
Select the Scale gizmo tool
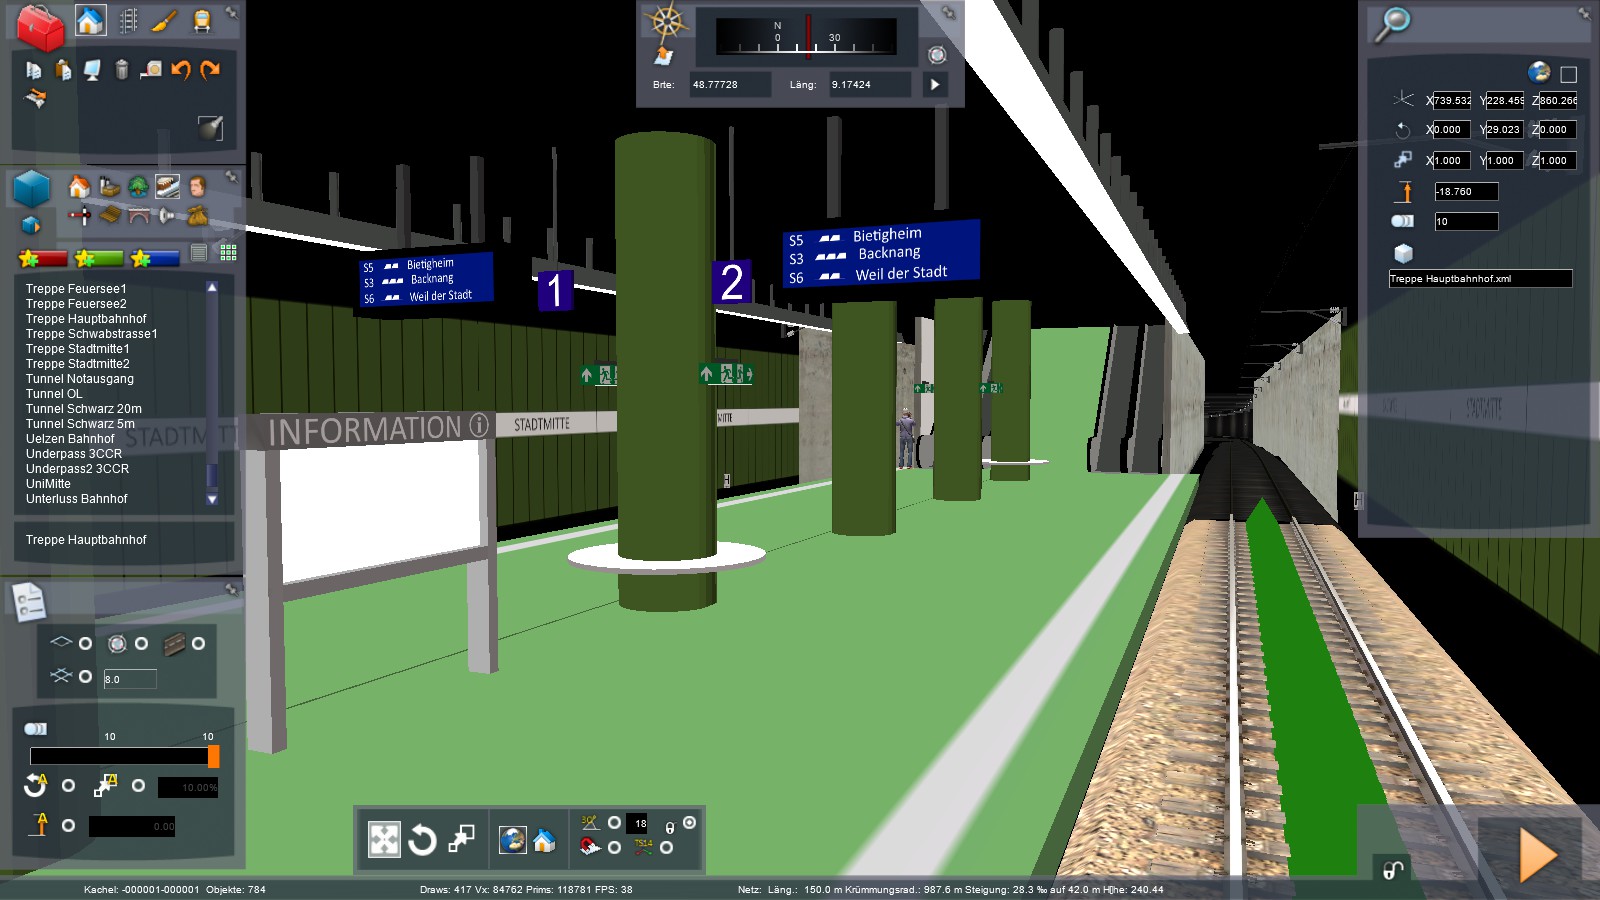[461, 840]
